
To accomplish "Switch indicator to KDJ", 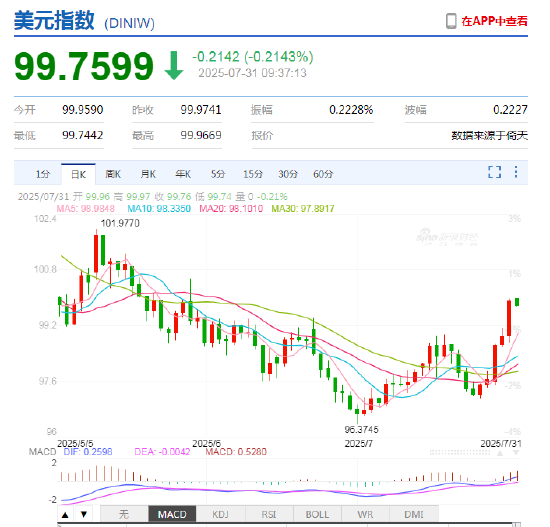I will (x=220, y=514).
